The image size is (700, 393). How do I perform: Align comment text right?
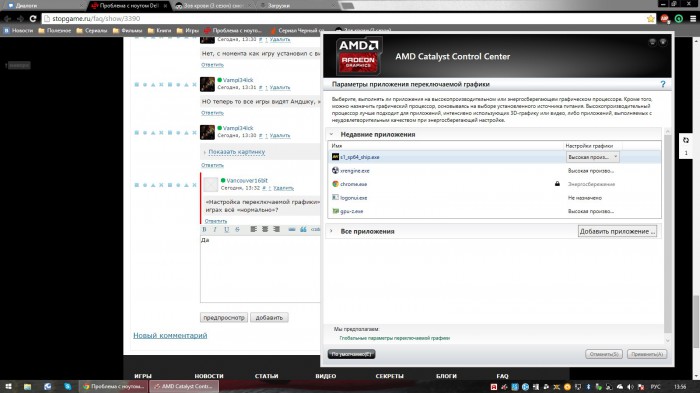pos(276,229)
